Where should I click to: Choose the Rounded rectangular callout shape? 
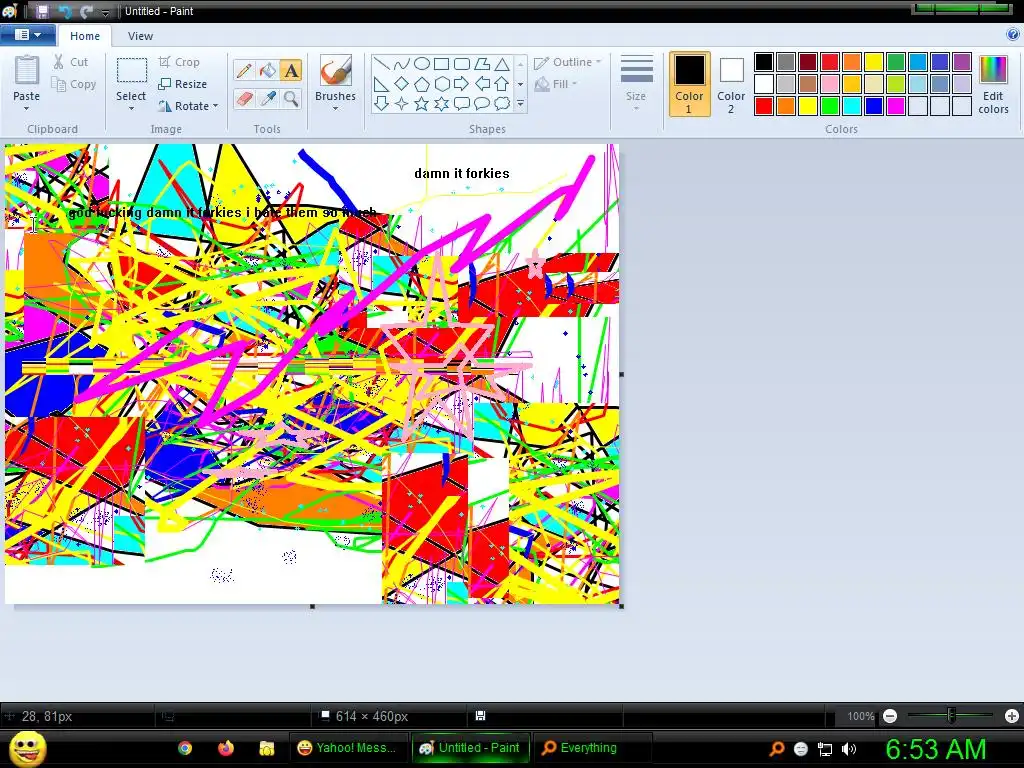coord(462,103)
